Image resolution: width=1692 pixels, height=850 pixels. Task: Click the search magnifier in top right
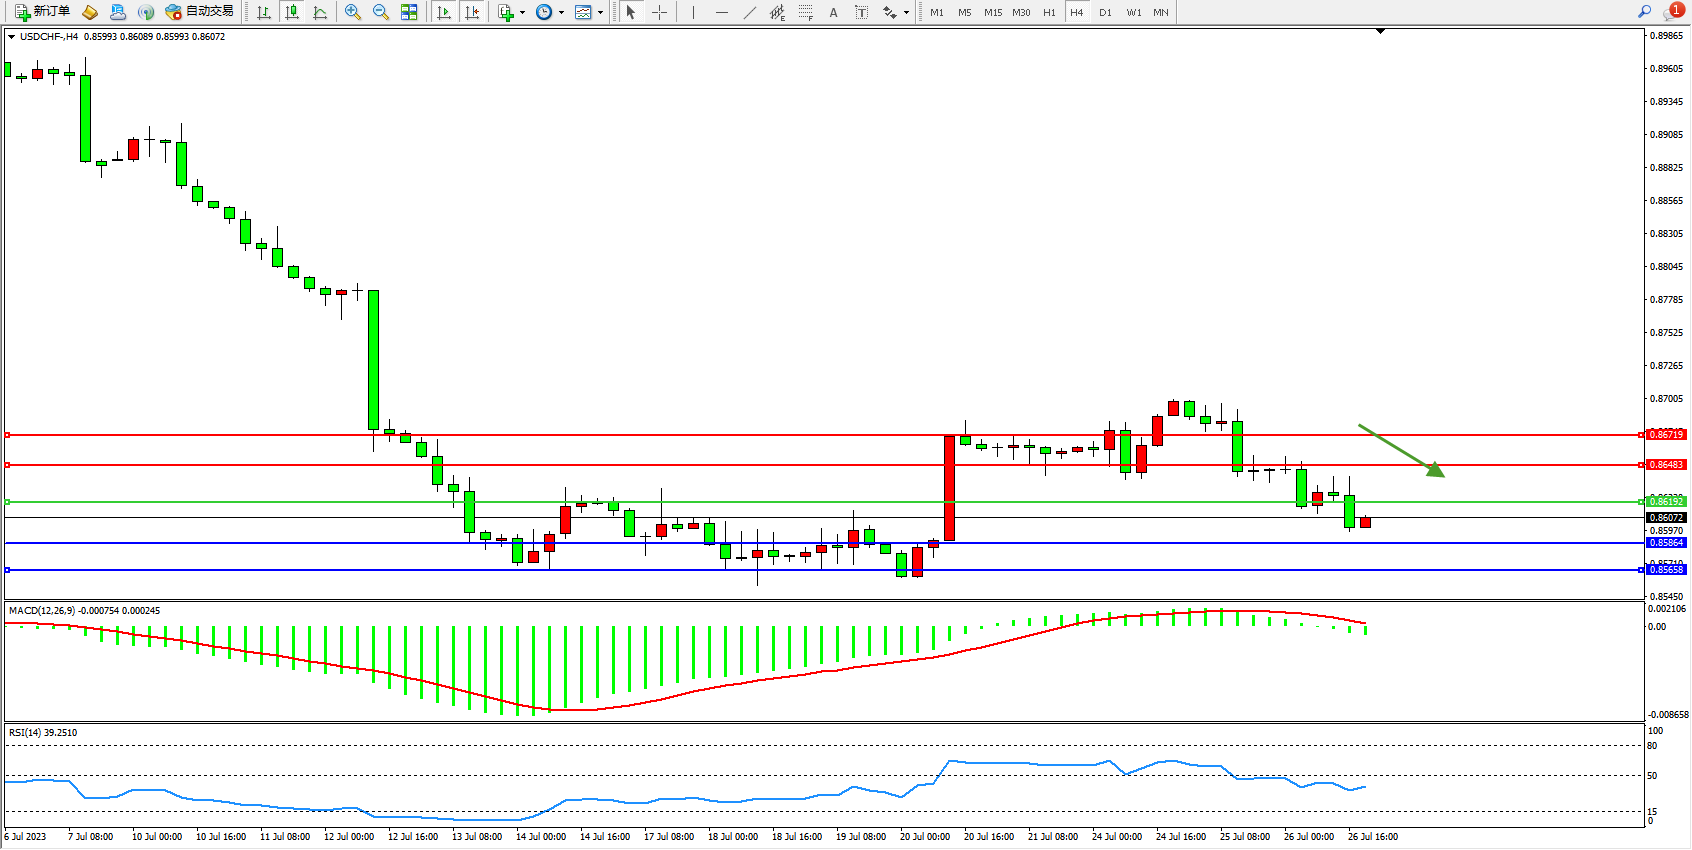[x=1644, y=12]
